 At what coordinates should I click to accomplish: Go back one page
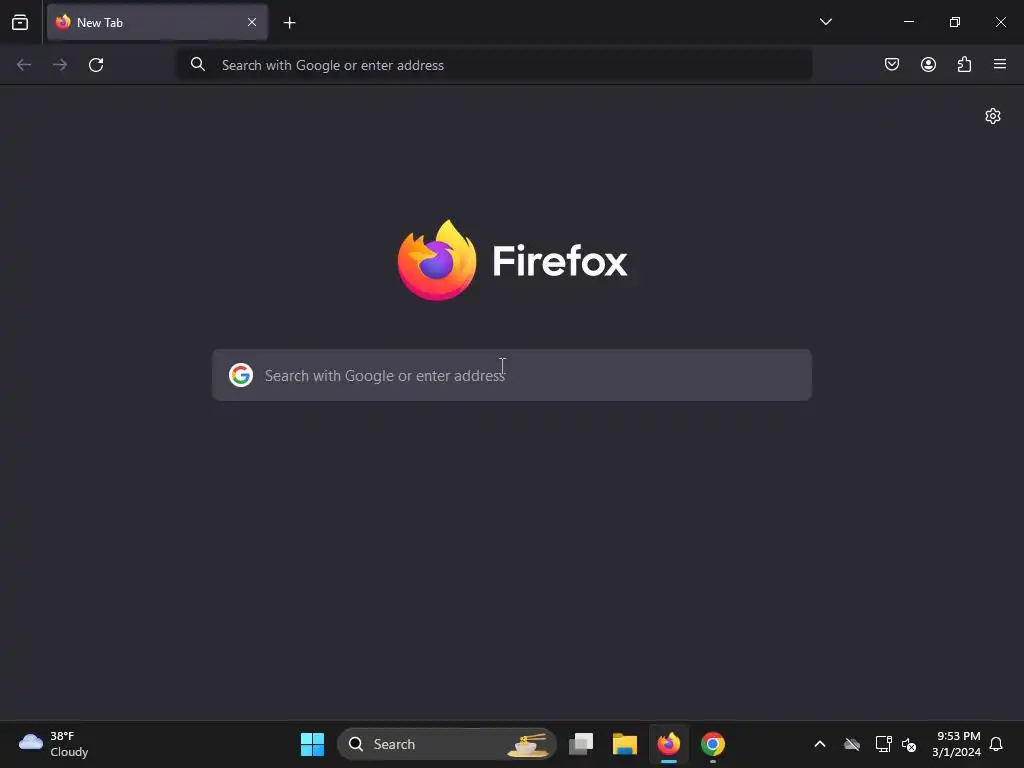pyautogui.click(x=24, y=65)
